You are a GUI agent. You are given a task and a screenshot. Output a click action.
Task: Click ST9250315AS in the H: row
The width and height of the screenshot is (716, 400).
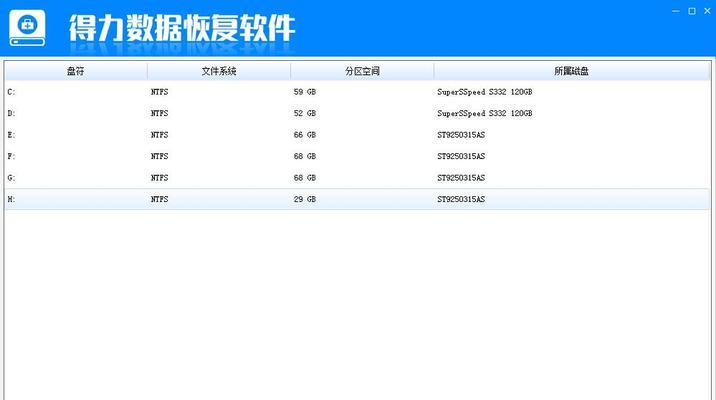pyautogui.click(x=461, y=199)
